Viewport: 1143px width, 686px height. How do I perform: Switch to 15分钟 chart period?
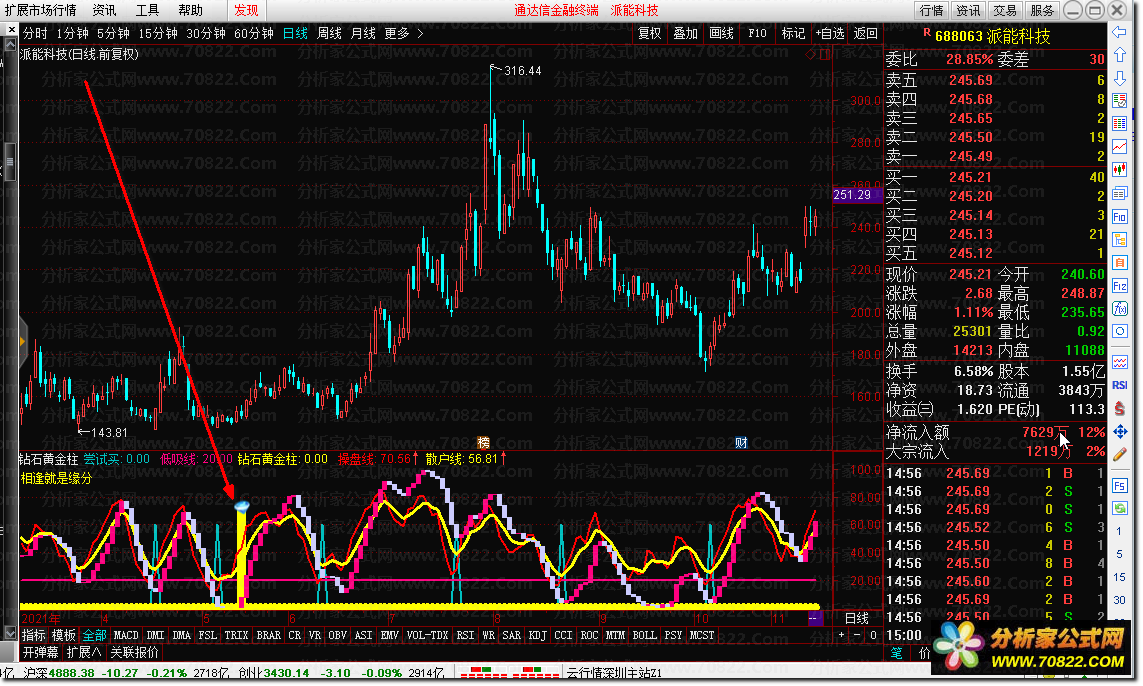pos(157,34)
